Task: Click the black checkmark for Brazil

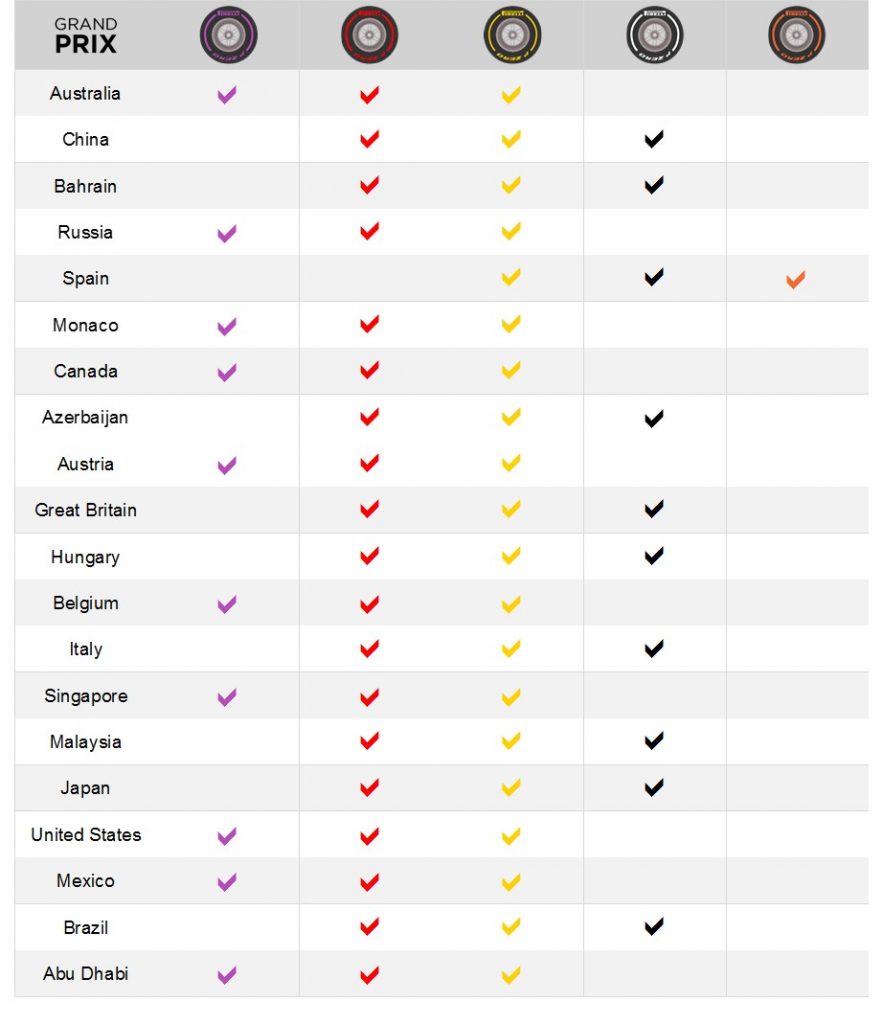Action: click(x=654, y=926)
